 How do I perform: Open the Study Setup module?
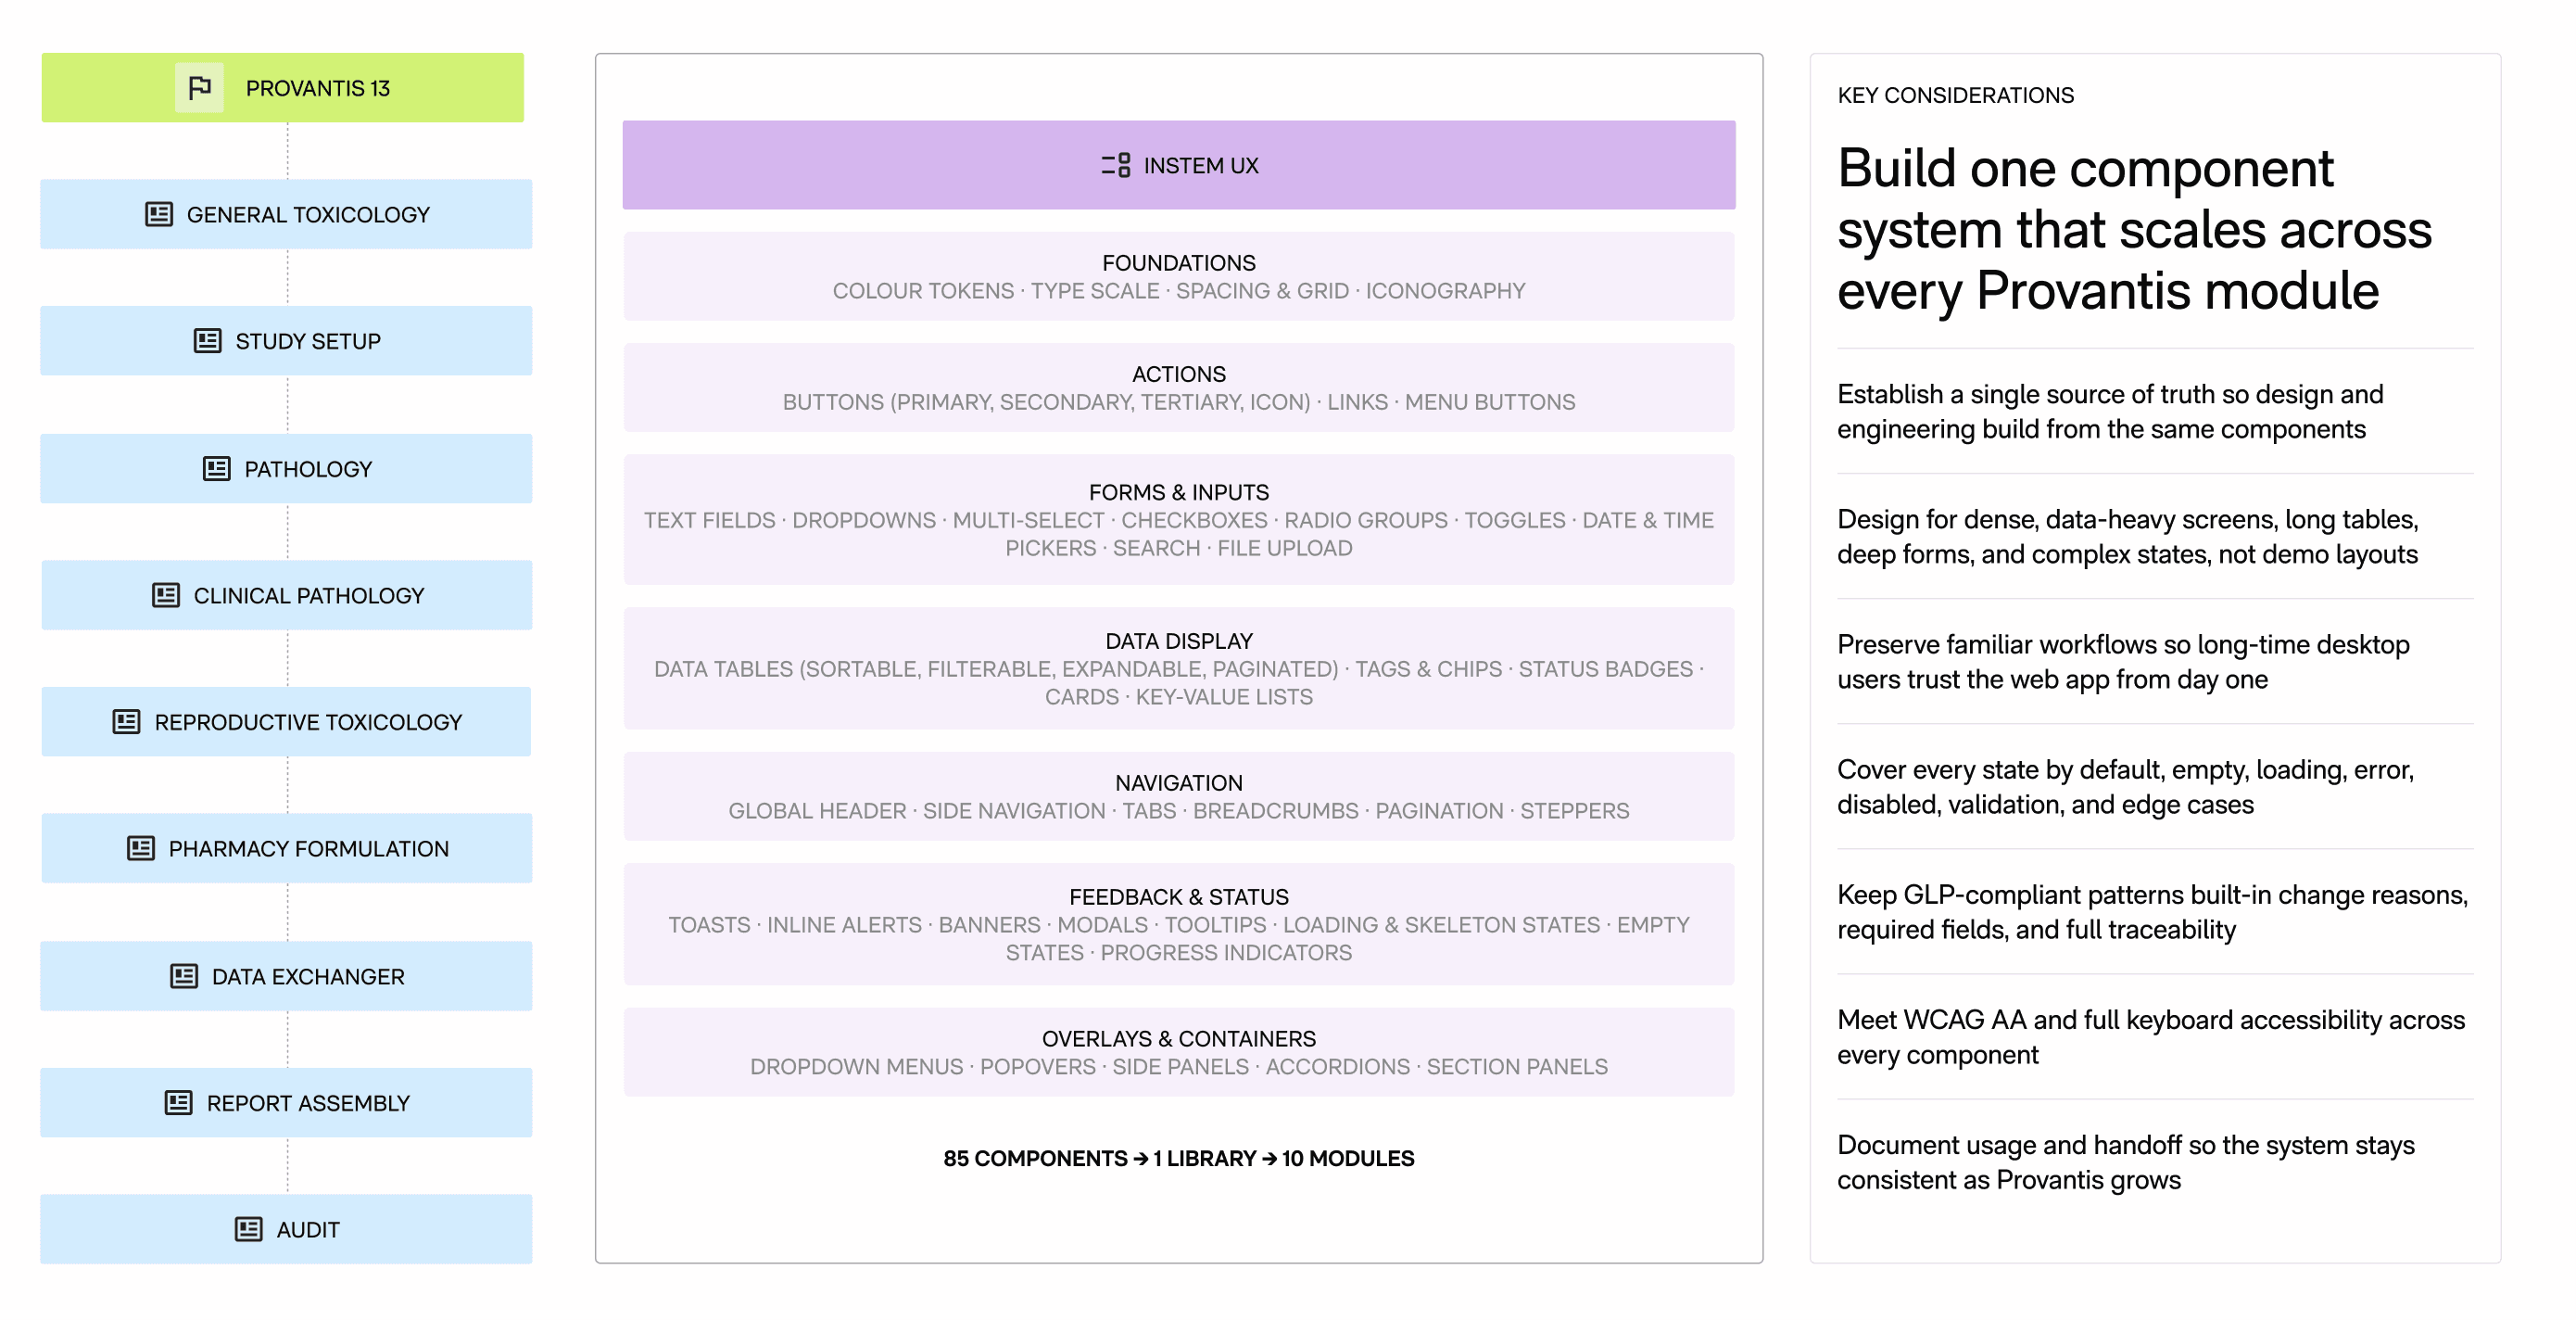(286, 341)
